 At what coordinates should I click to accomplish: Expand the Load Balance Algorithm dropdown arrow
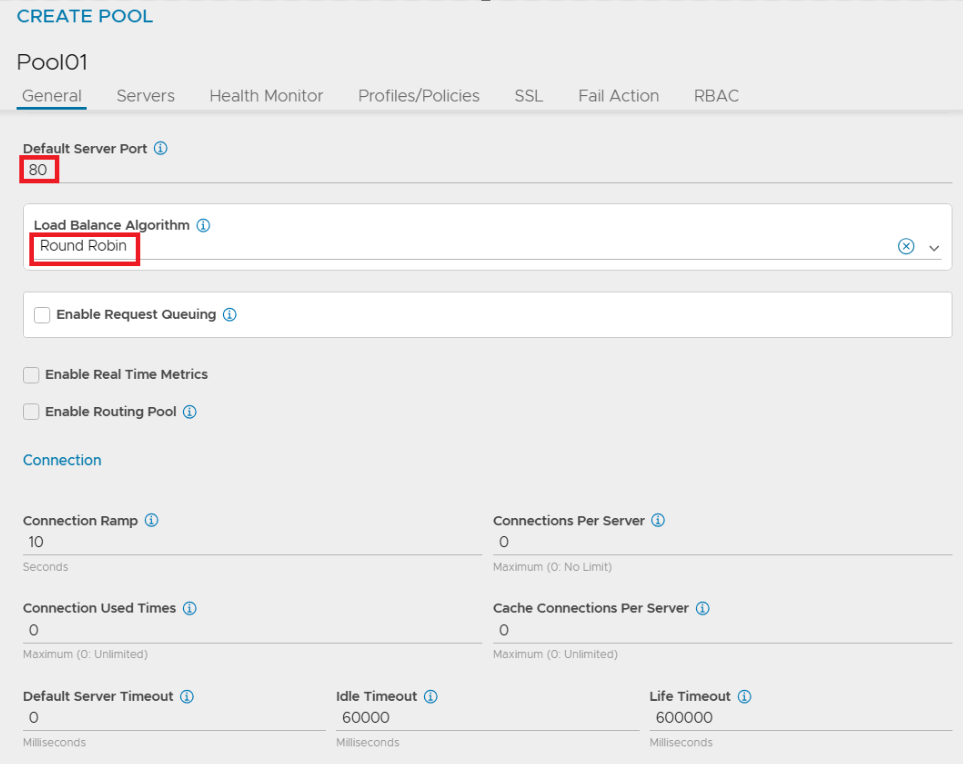click(x=934, y=248)
